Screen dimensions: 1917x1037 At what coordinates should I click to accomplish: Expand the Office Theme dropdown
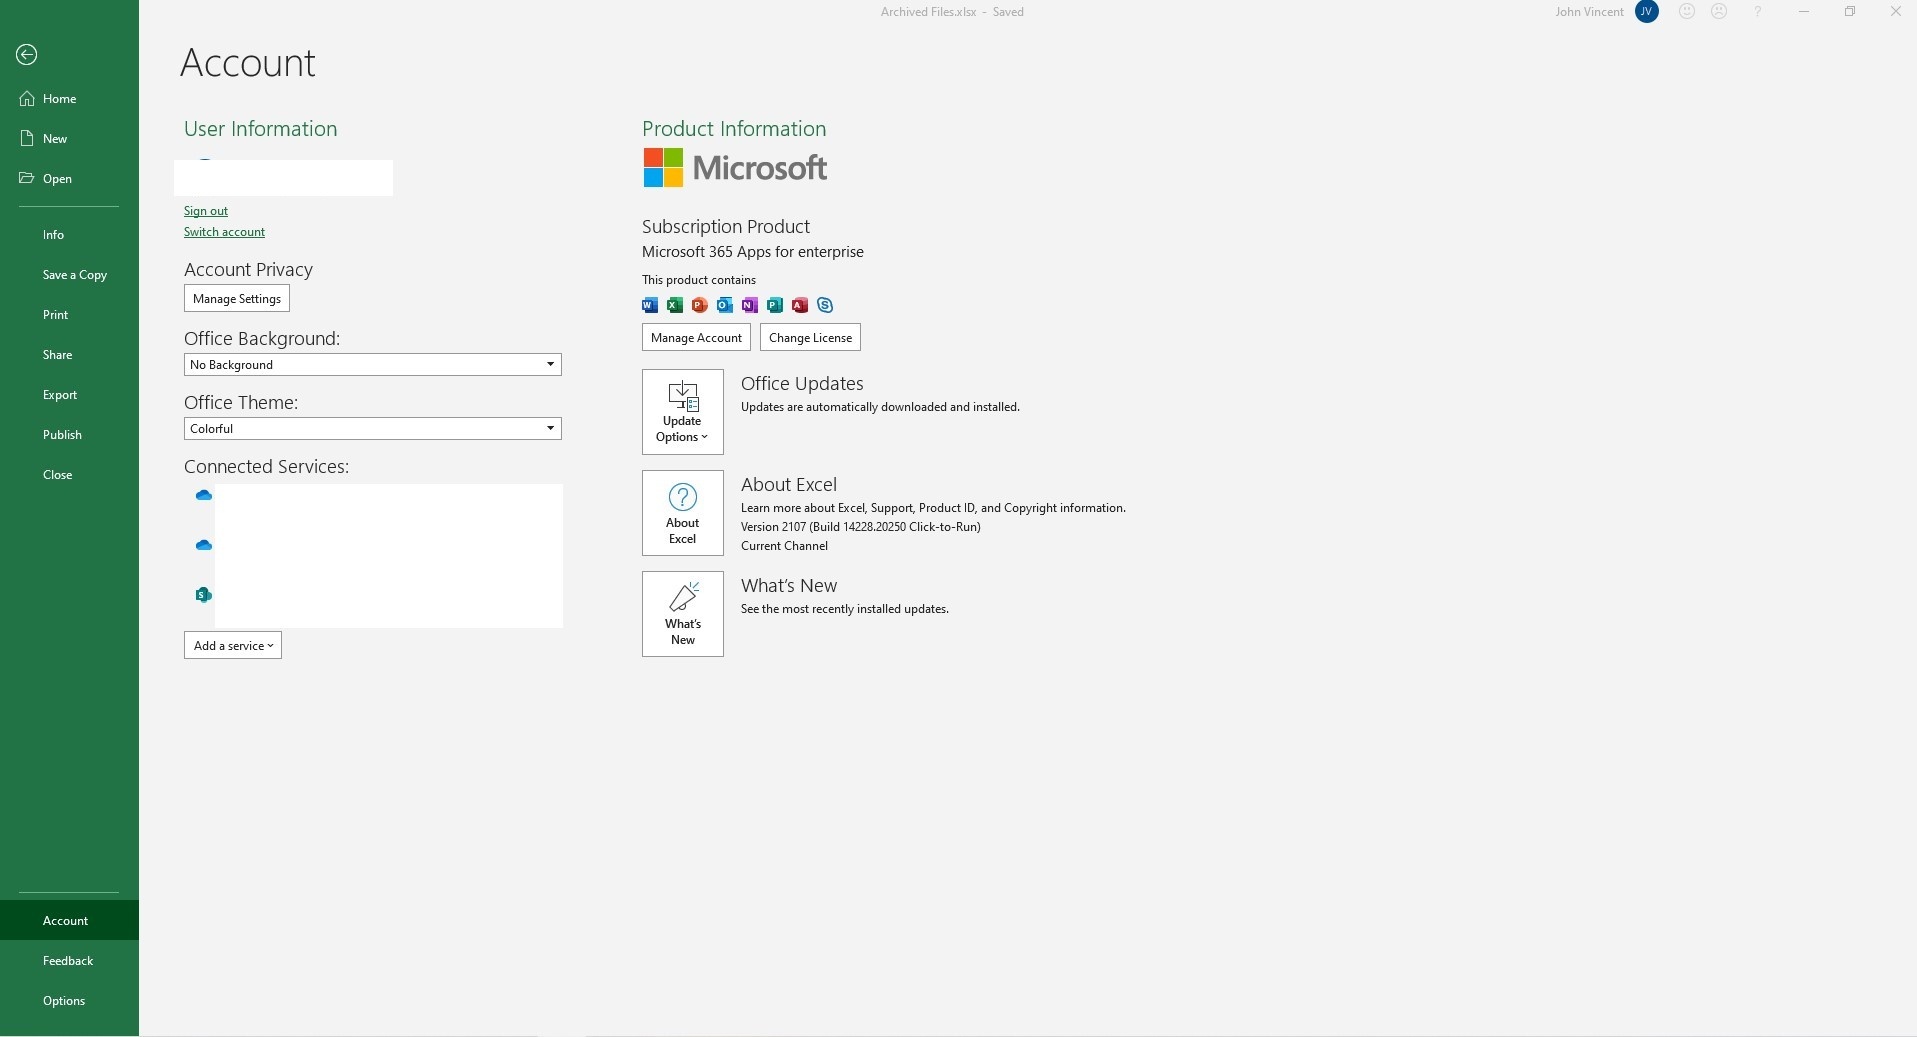tap(373, 429)
